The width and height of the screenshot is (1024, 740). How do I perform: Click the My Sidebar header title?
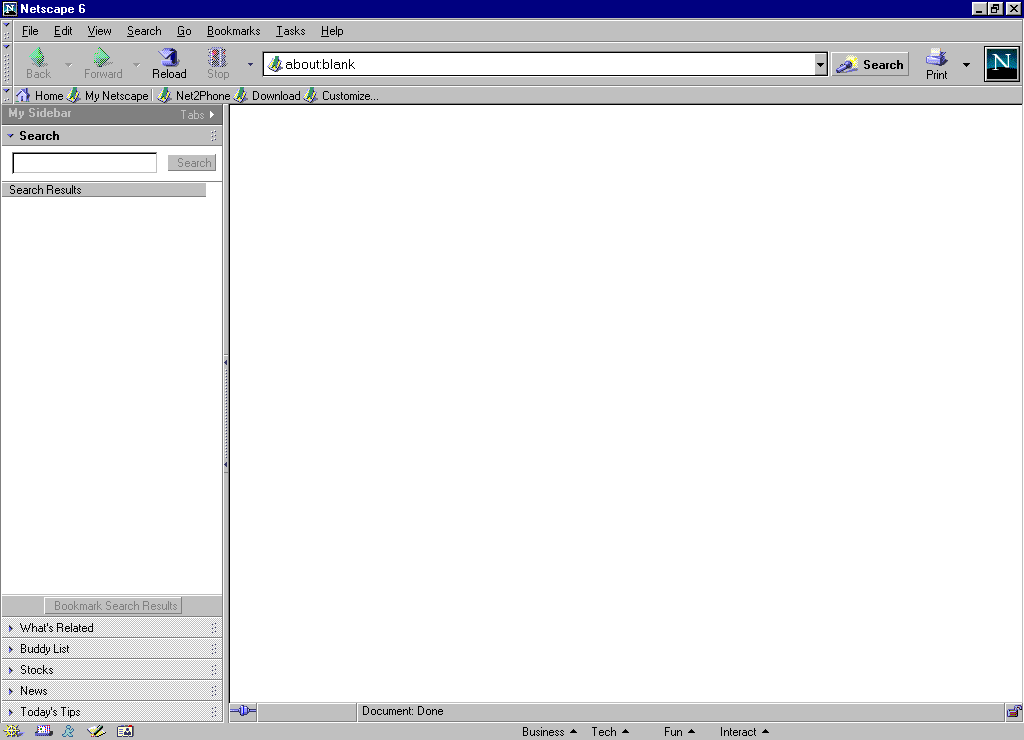pyautogui.click(x=40, y=113)
